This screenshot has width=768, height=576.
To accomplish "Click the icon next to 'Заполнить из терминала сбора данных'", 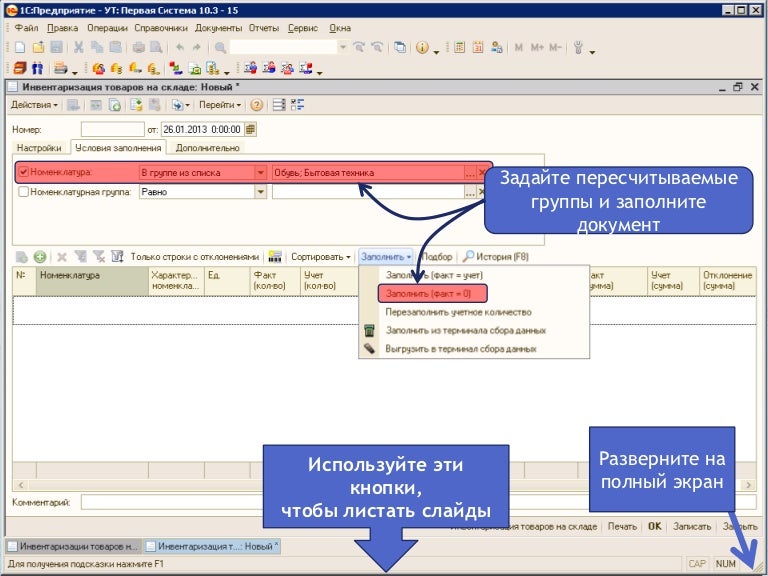I will (x=369, y=330).
